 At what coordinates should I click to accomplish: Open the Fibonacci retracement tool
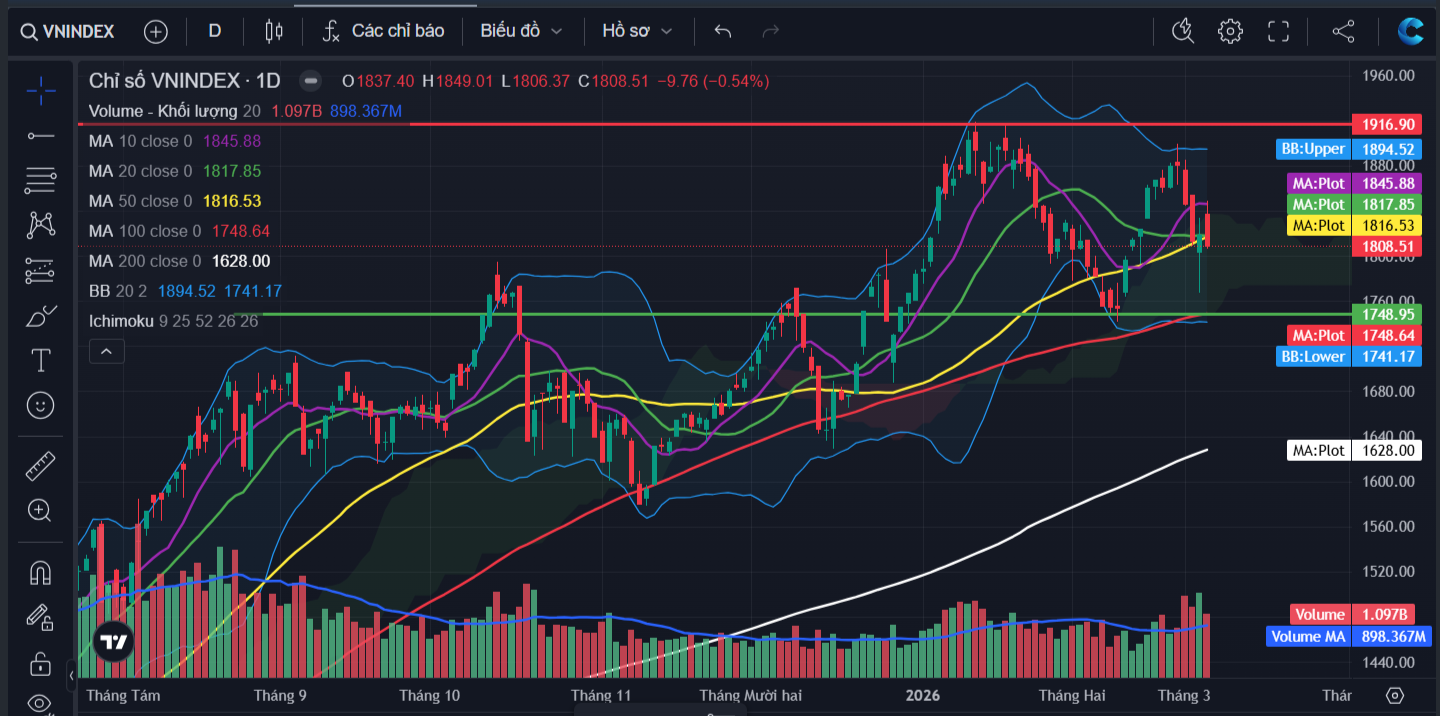point(40,180)
